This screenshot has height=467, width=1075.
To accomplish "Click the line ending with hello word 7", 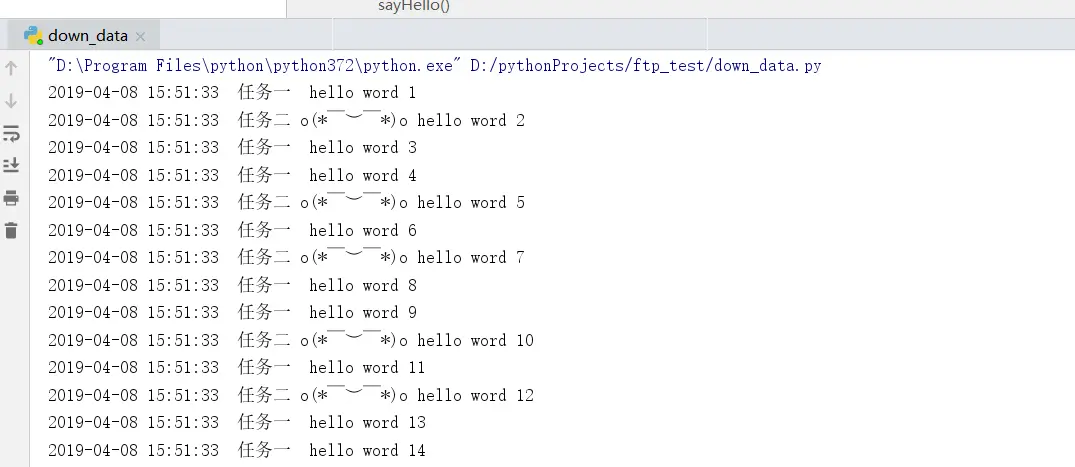I will click(287, 257).
